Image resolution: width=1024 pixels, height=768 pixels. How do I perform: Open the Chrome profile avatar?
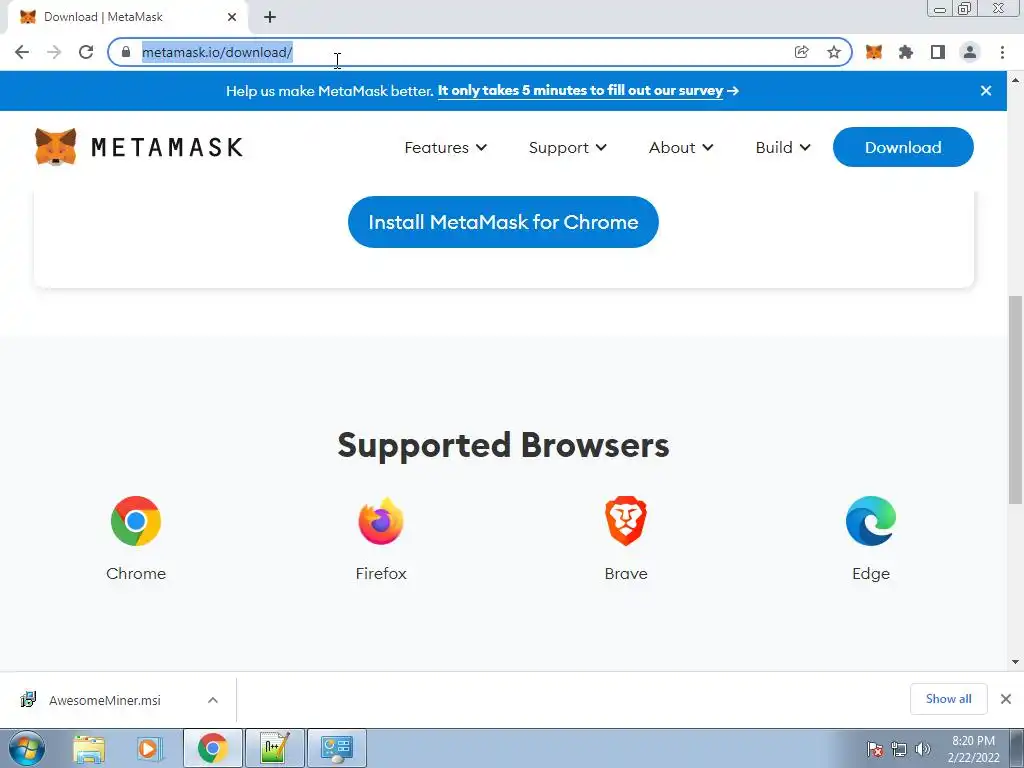(970, 52)
